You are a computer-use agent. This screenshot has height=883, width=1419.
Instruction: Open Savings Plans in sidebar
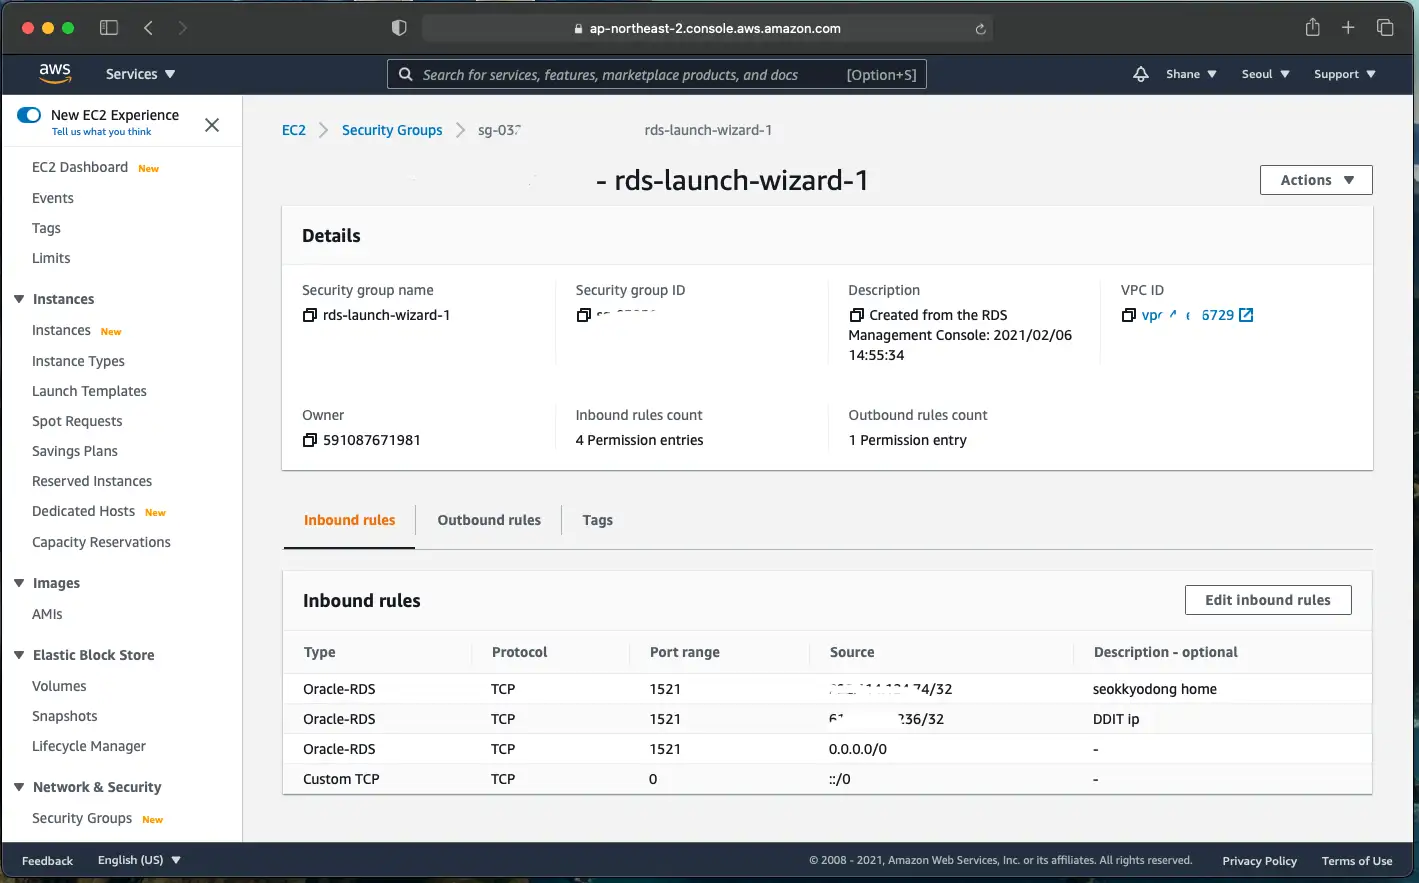75,451
